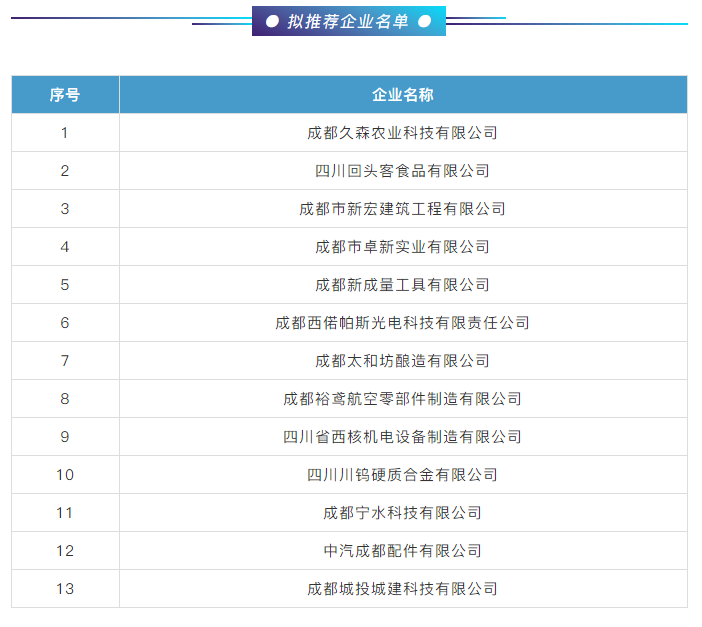
Task: Click serial number 2 cell
Action: coord(65,171)
